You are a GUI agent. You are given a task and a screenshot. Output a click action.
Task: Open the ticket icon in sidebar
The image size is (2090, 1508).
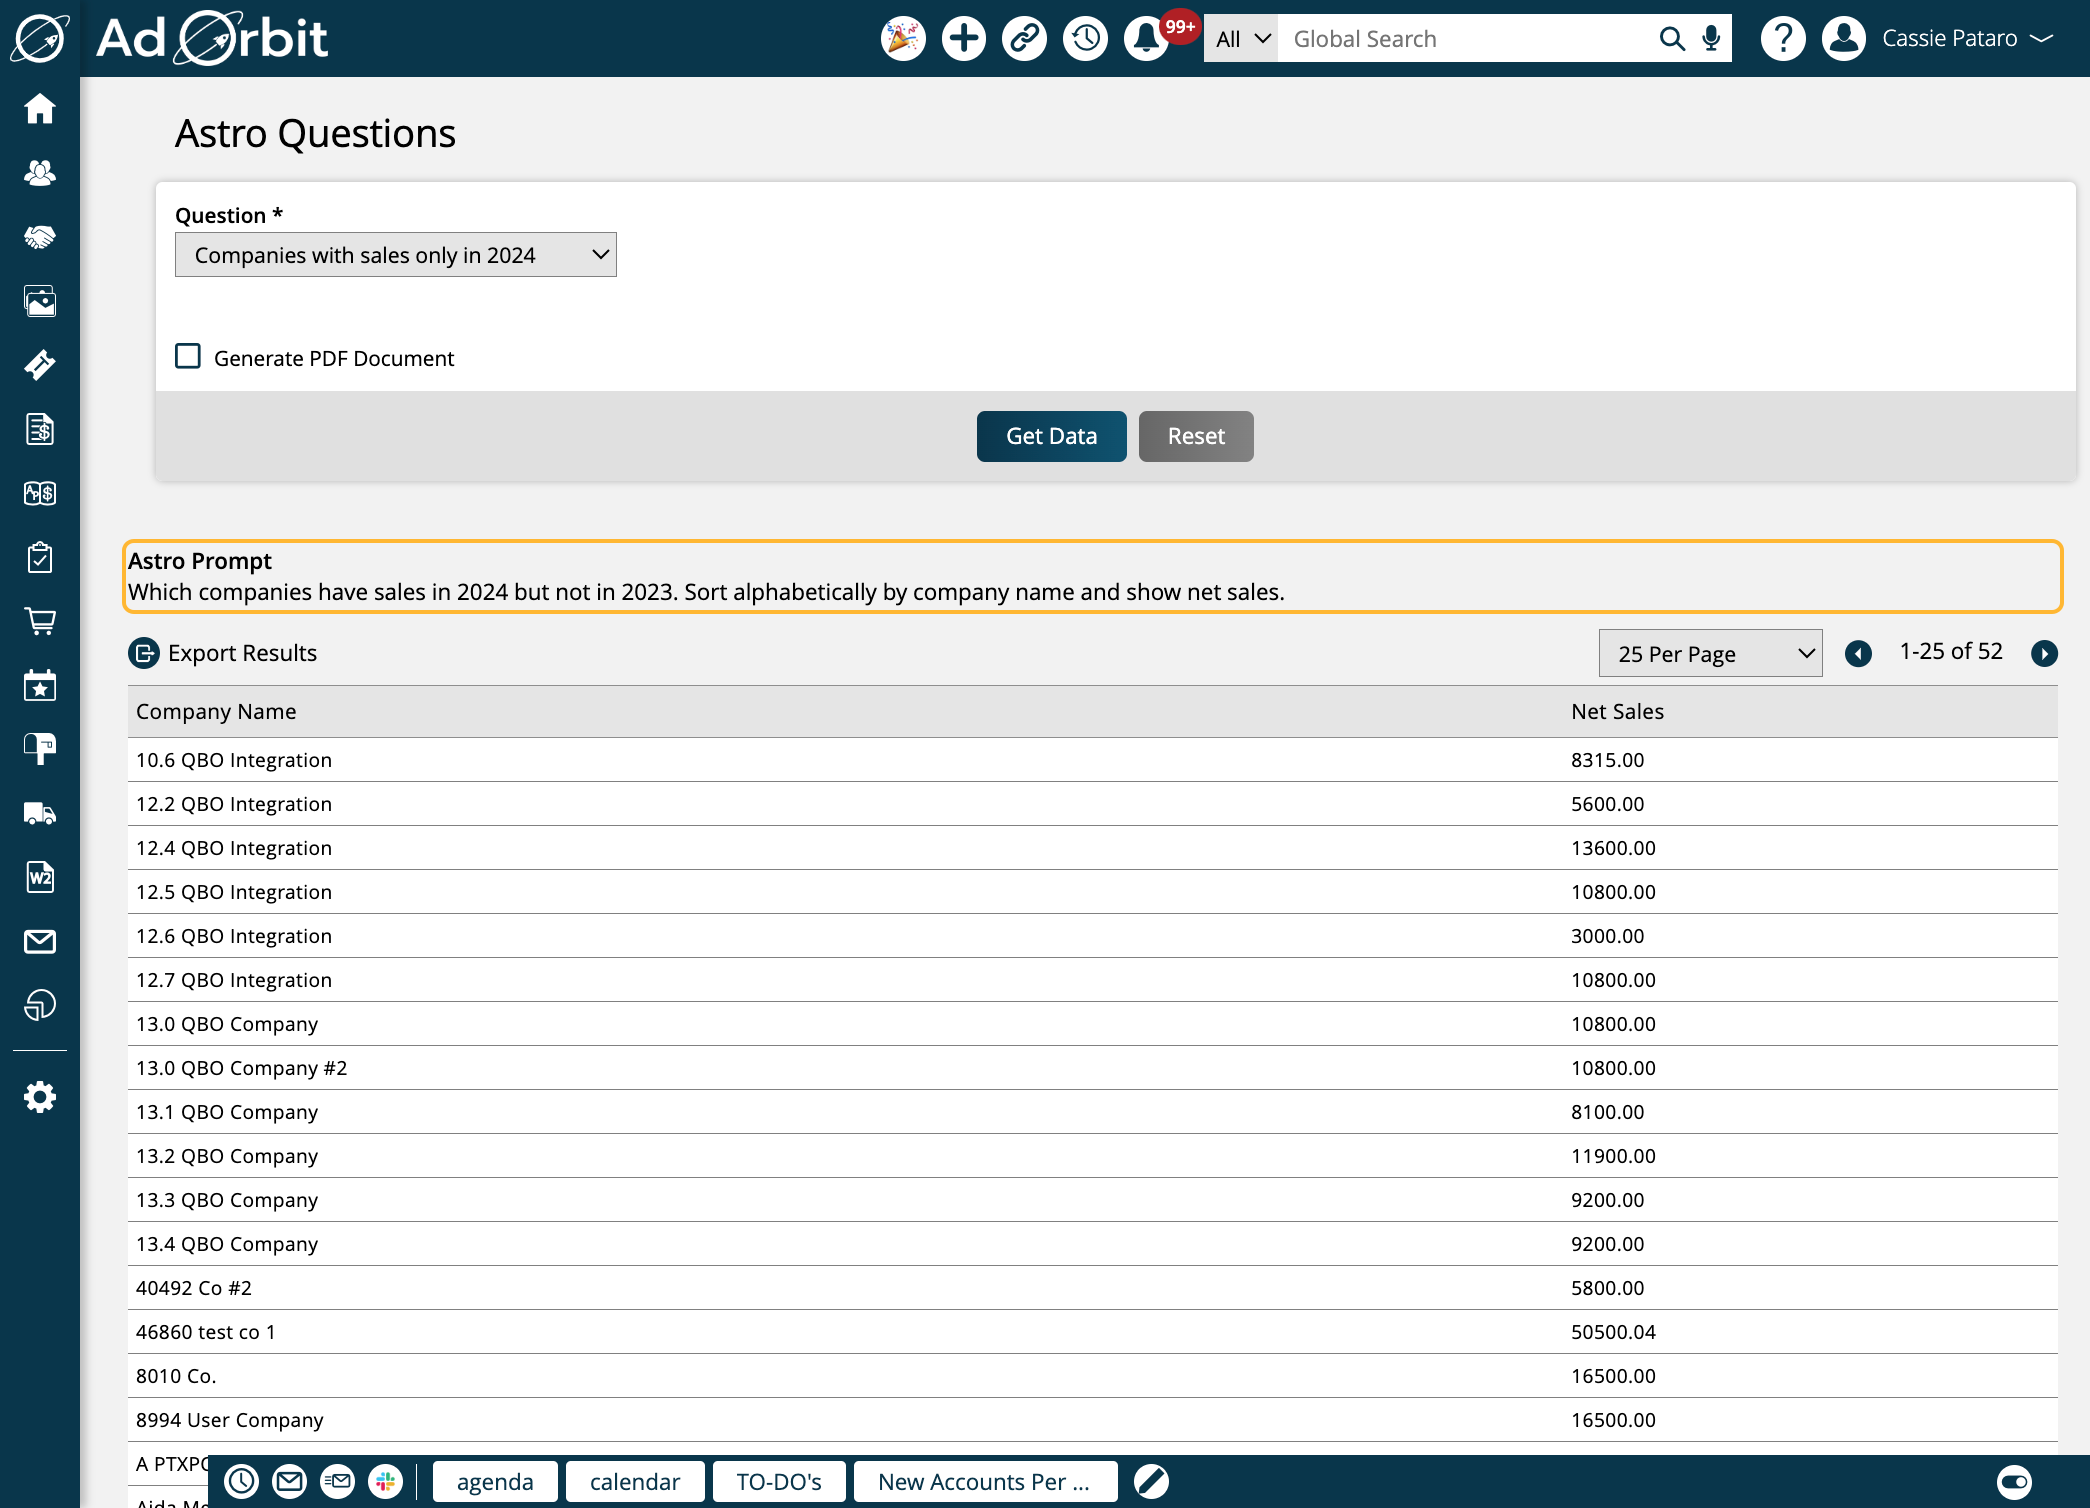coord(40,365)
